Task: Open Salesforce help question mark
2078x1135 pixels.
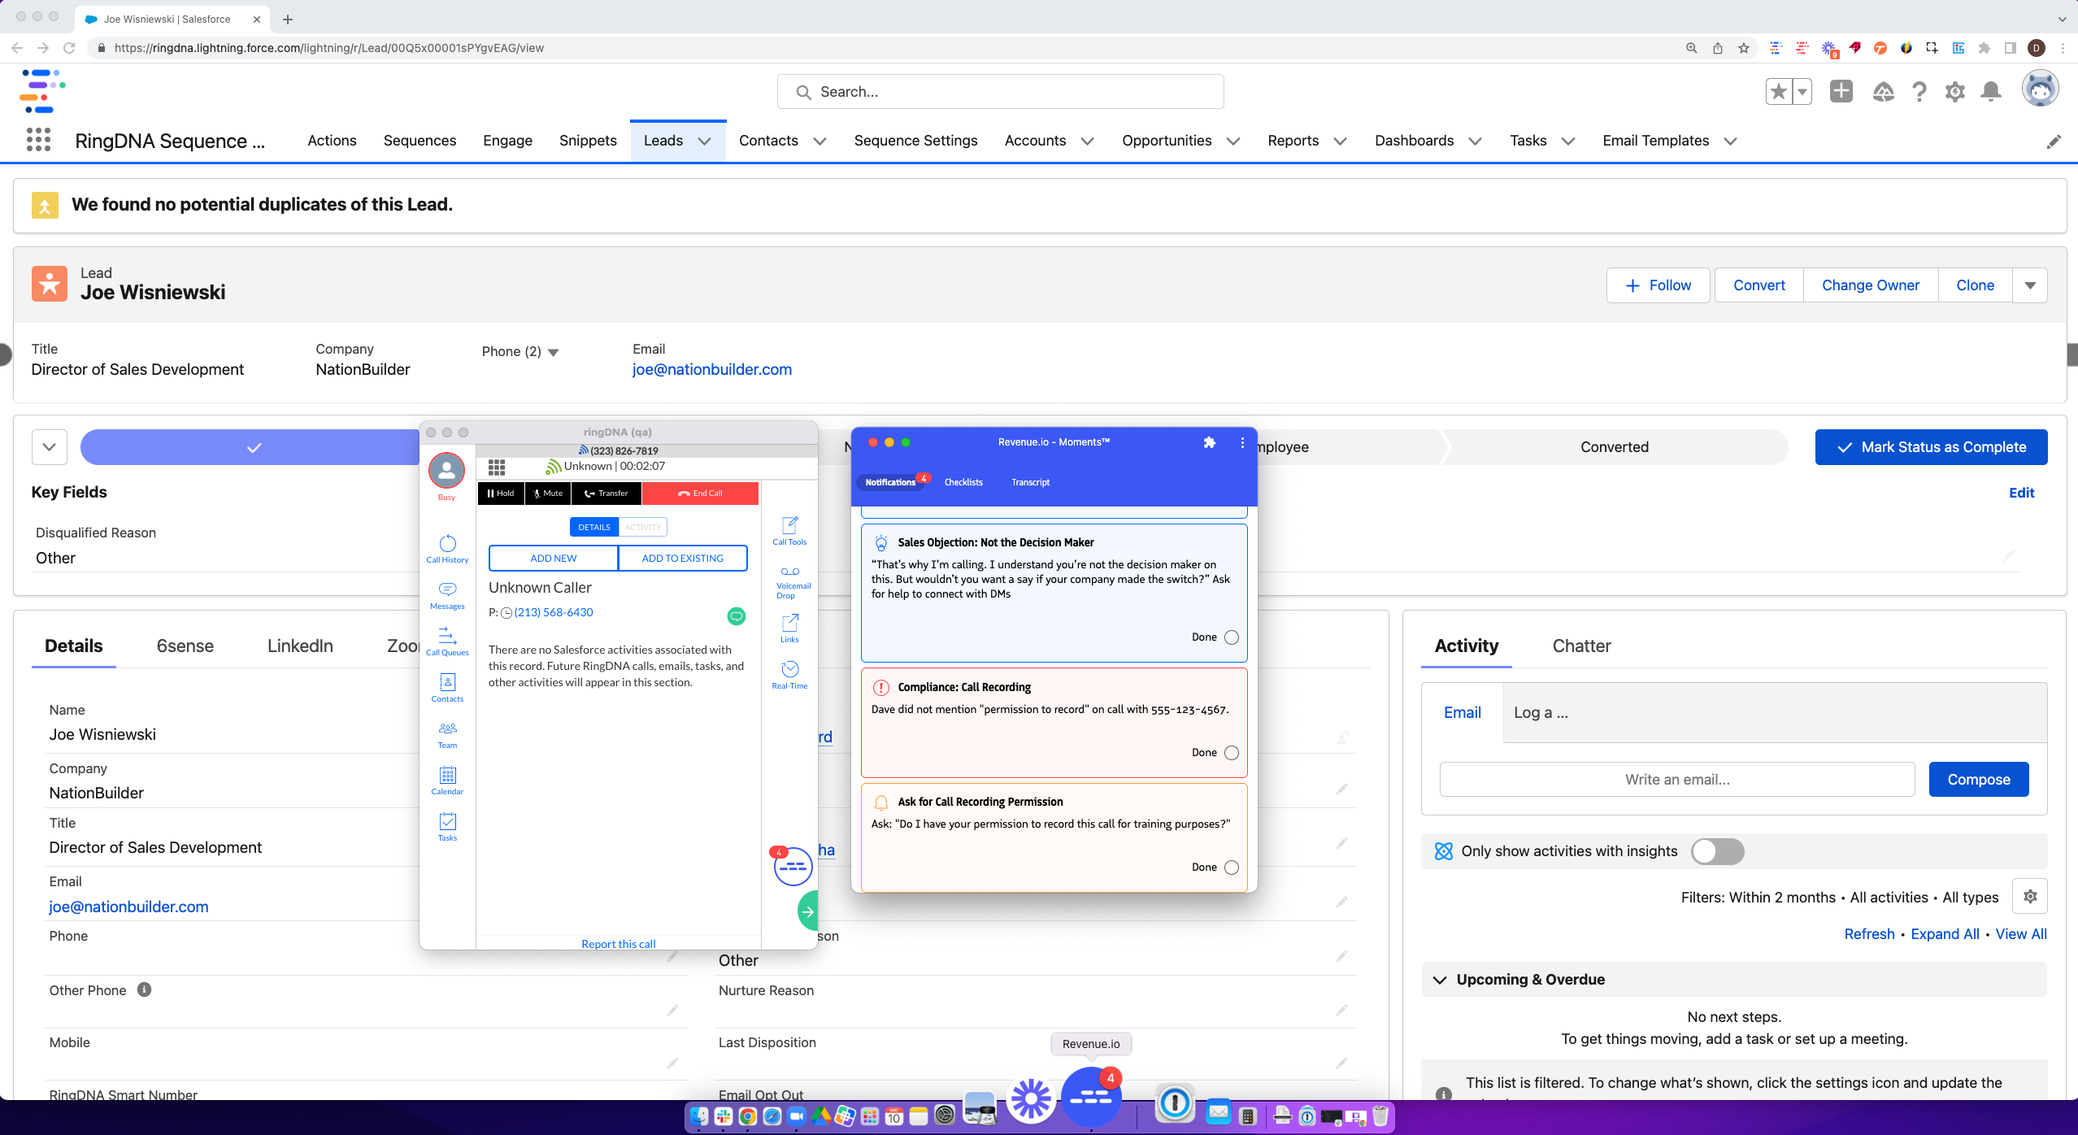Action: click(x=1918, y=92)
